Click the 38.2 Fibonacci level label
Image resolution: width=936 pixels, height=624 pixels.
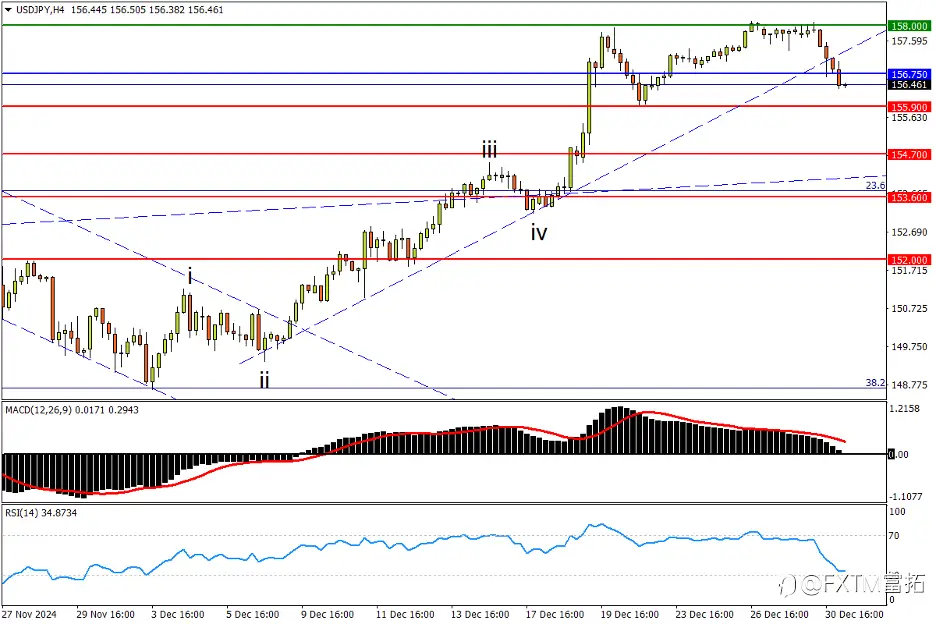(x=875, y=383)
